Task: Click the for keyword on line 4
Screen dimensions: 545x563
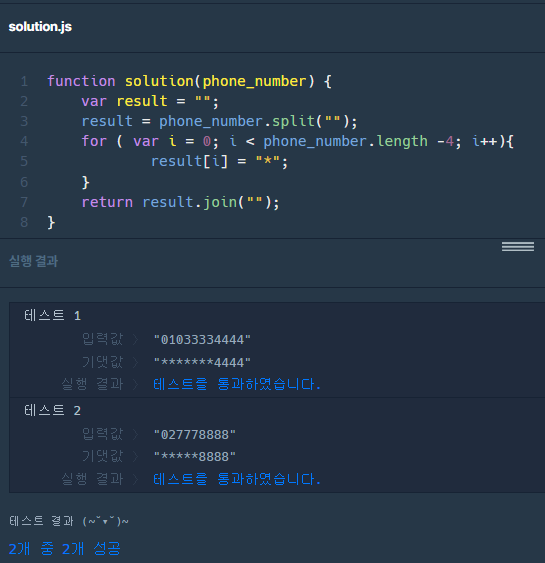Action: click(x=94, y=141)
